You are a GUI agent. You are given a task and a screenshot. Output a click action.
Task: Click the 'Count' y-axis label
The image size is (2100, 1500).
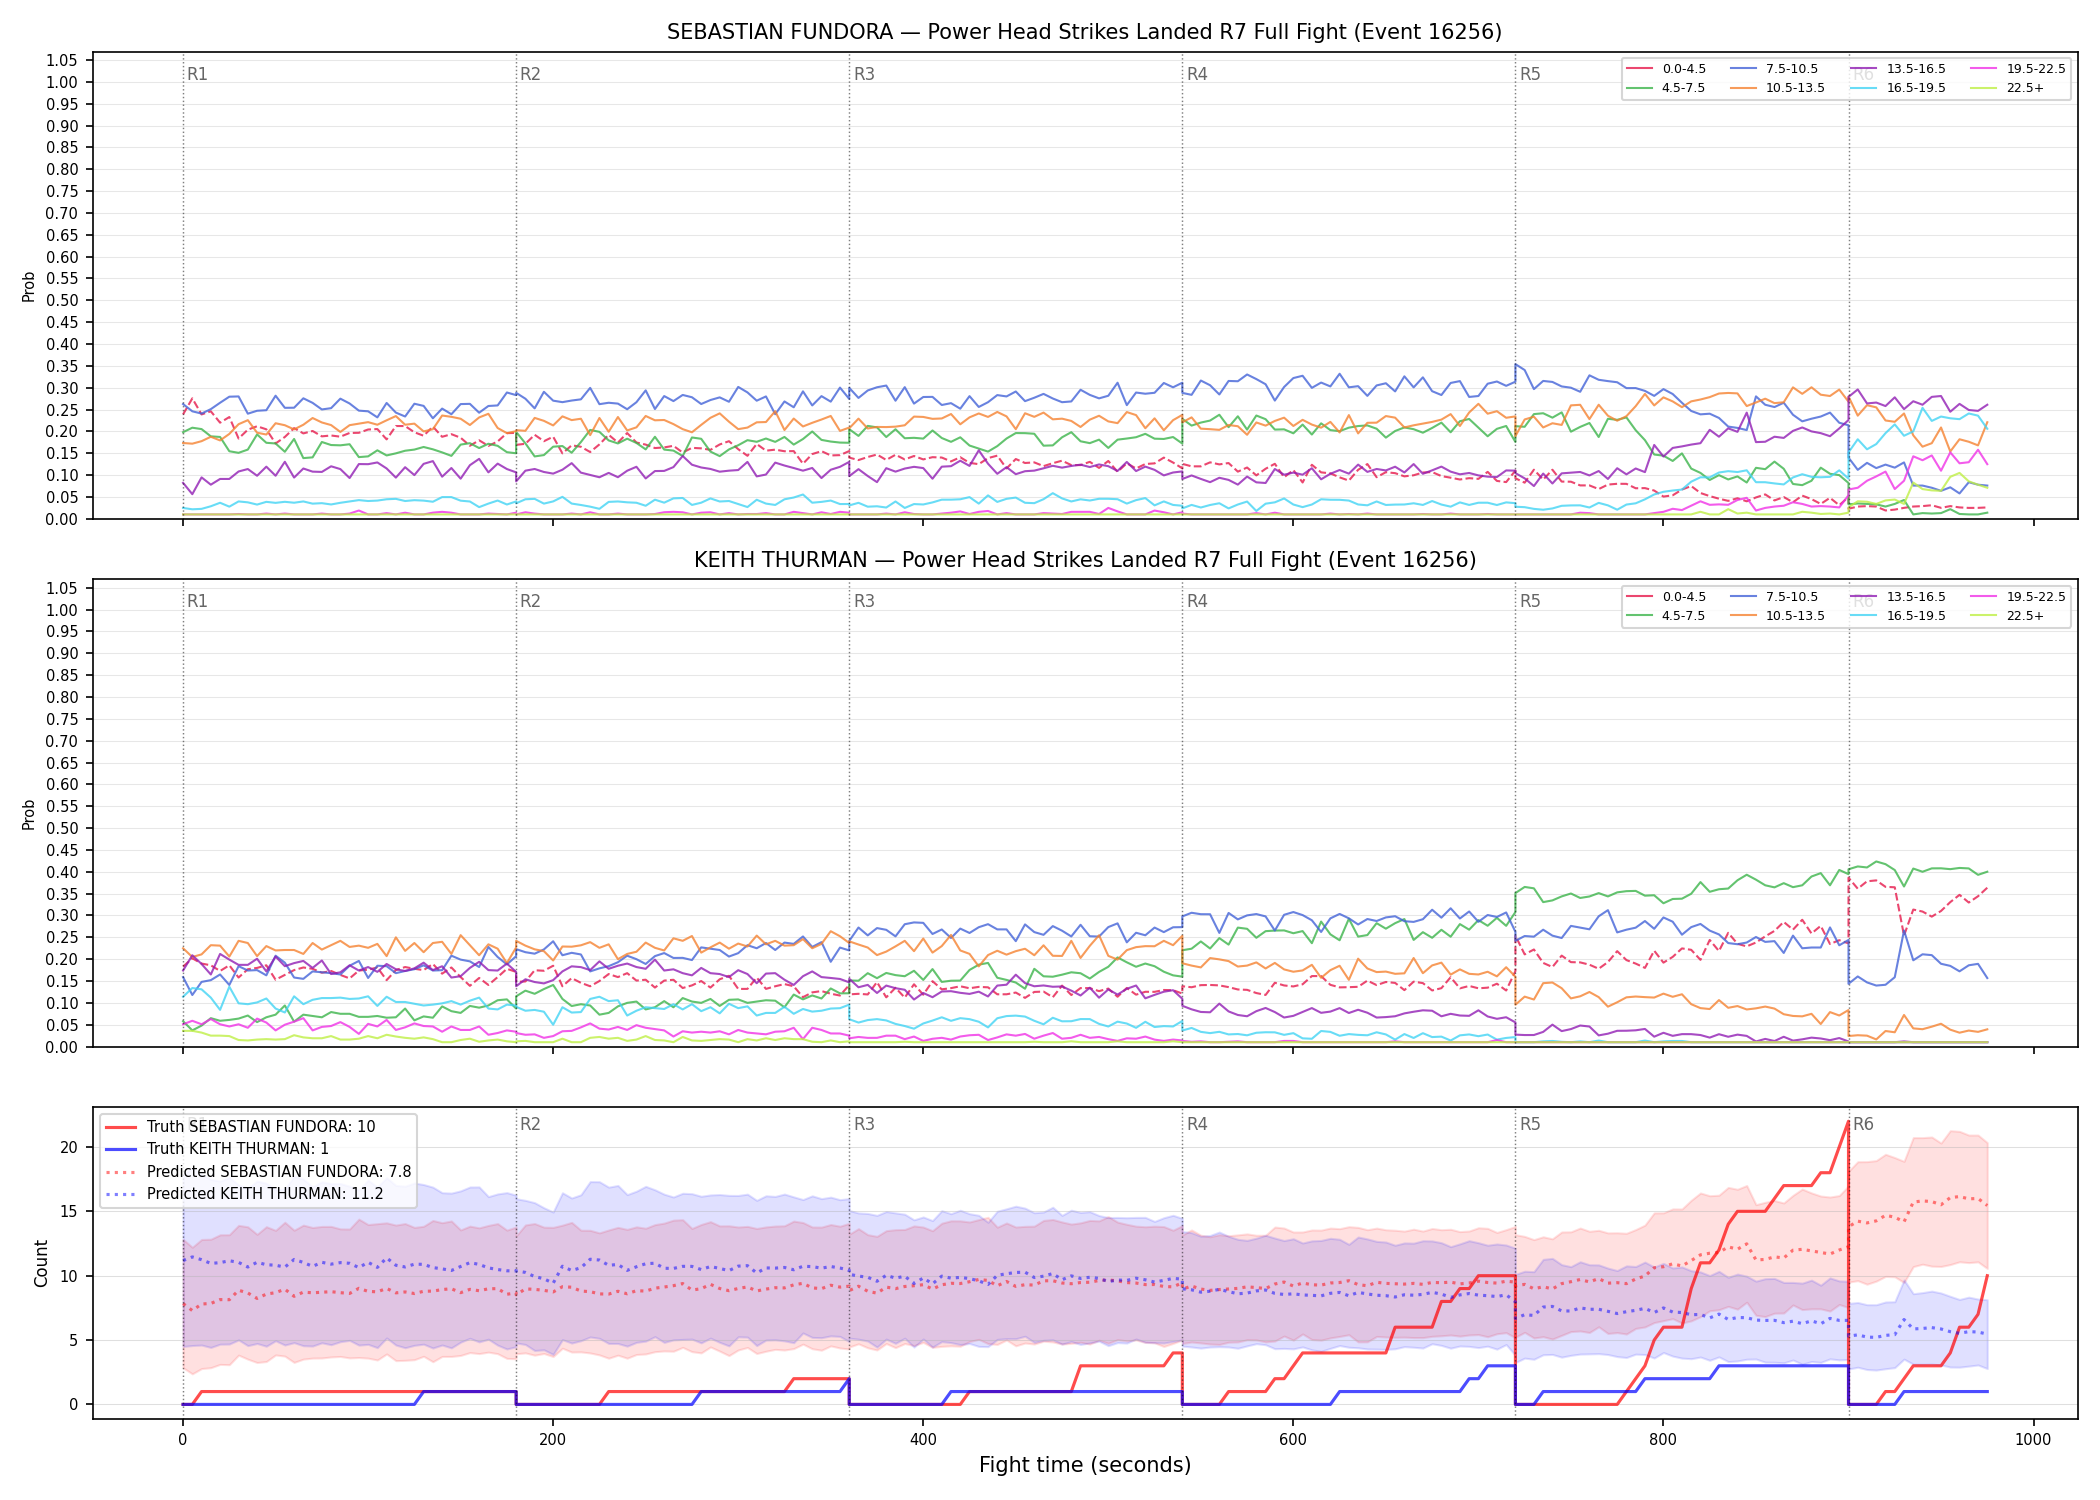tap(41, 1263)
